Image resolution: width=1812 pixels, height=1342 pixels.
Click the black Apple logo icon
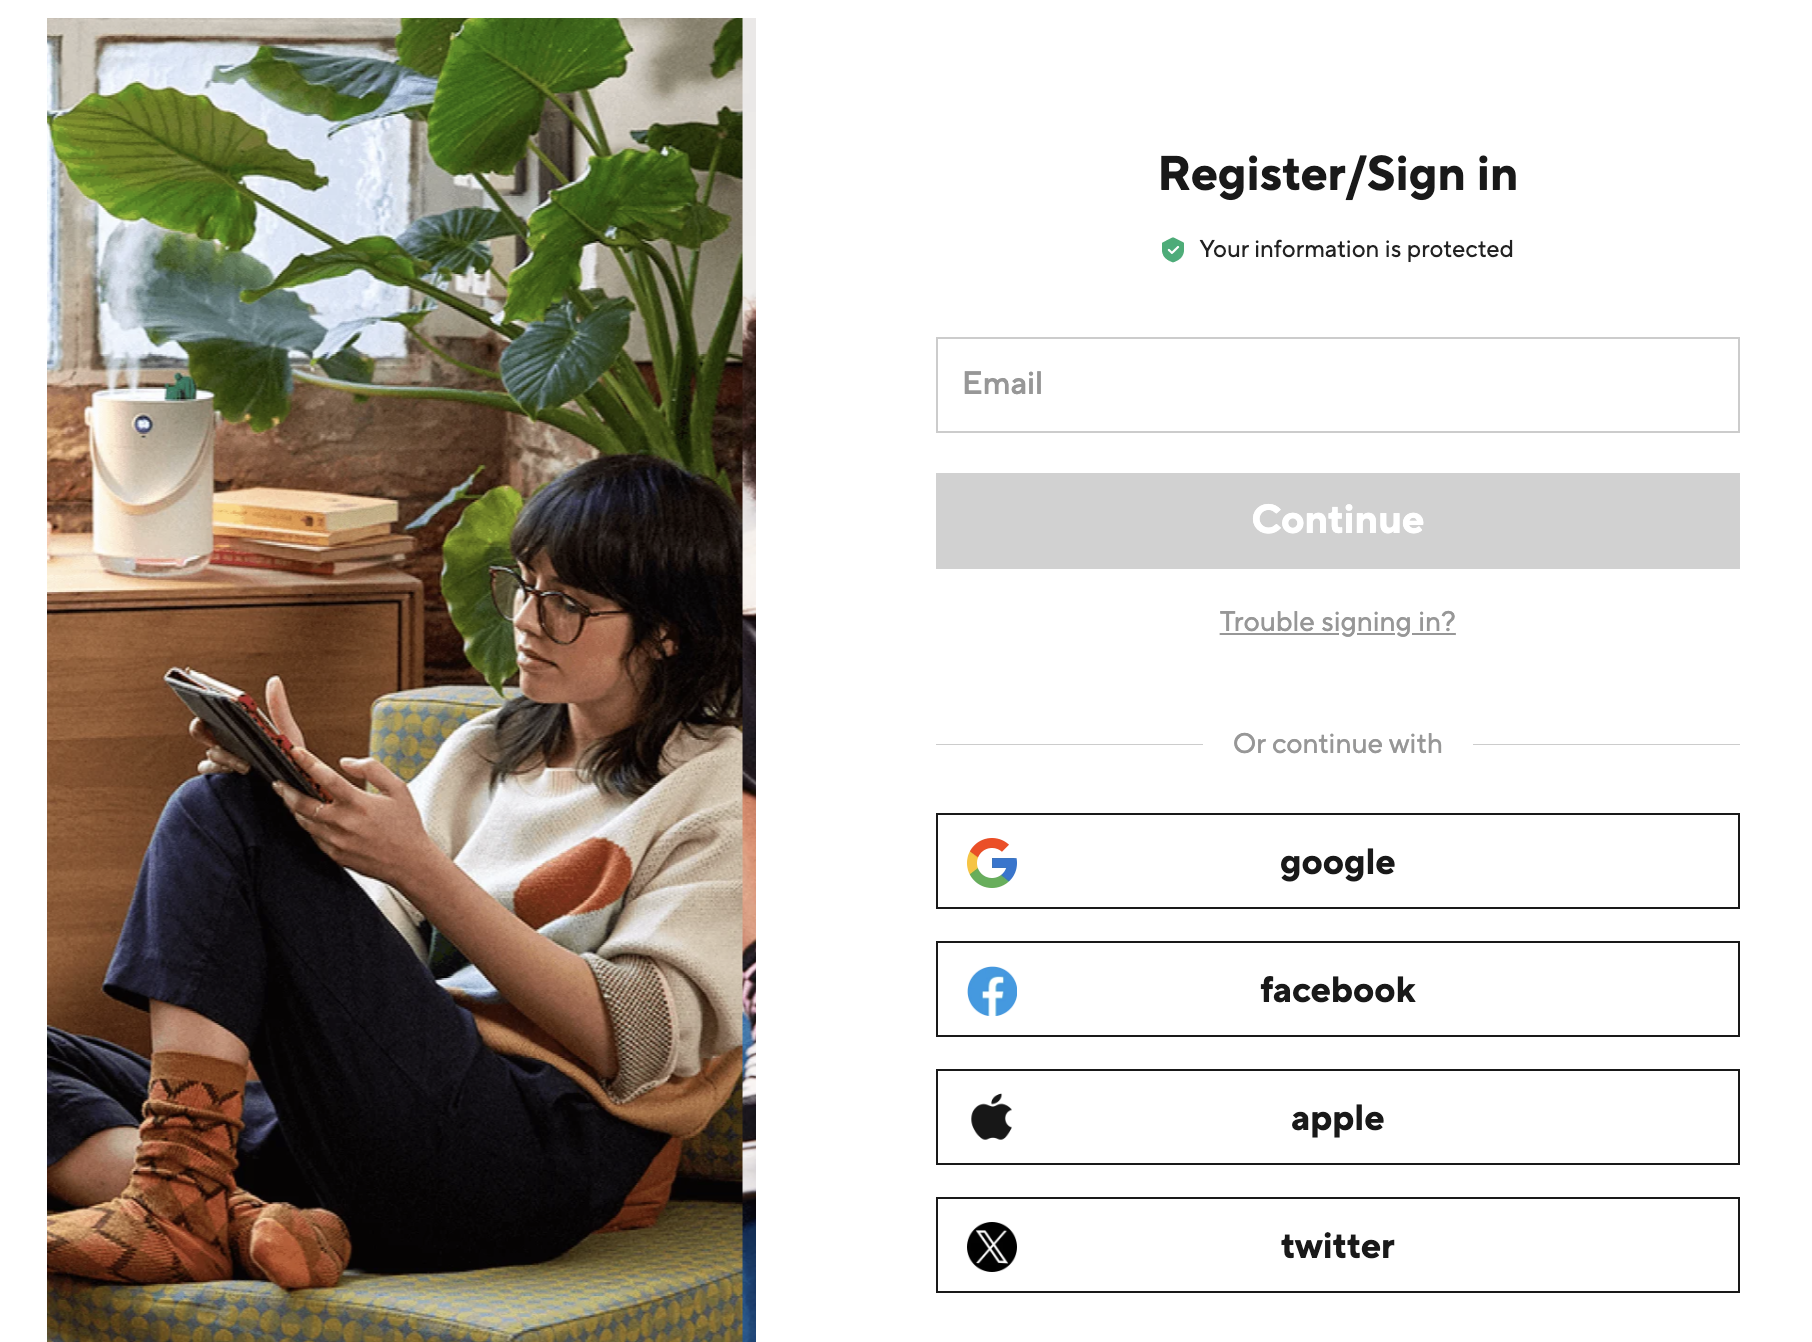point(992,1117)
